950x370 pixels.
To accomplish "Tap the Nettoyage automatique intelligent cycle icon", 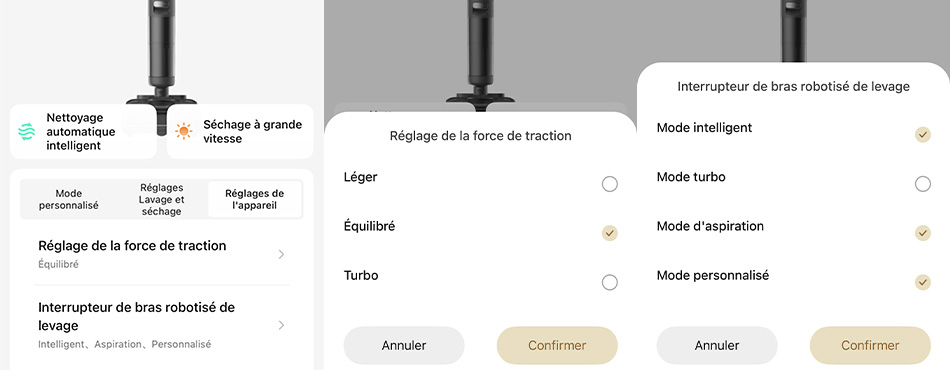I will point(27,131).
